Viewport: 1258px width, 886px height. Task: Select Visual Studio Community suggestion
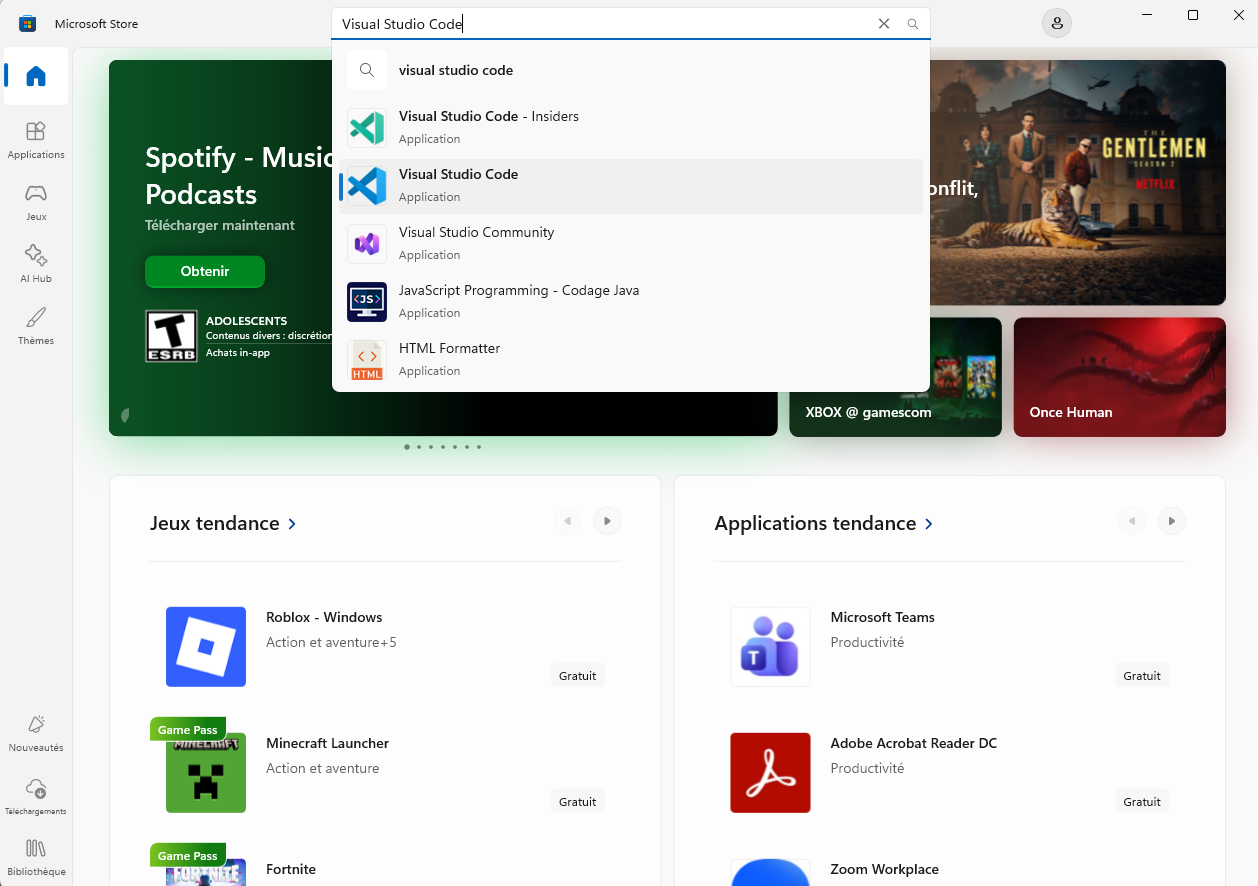[631, 244]
